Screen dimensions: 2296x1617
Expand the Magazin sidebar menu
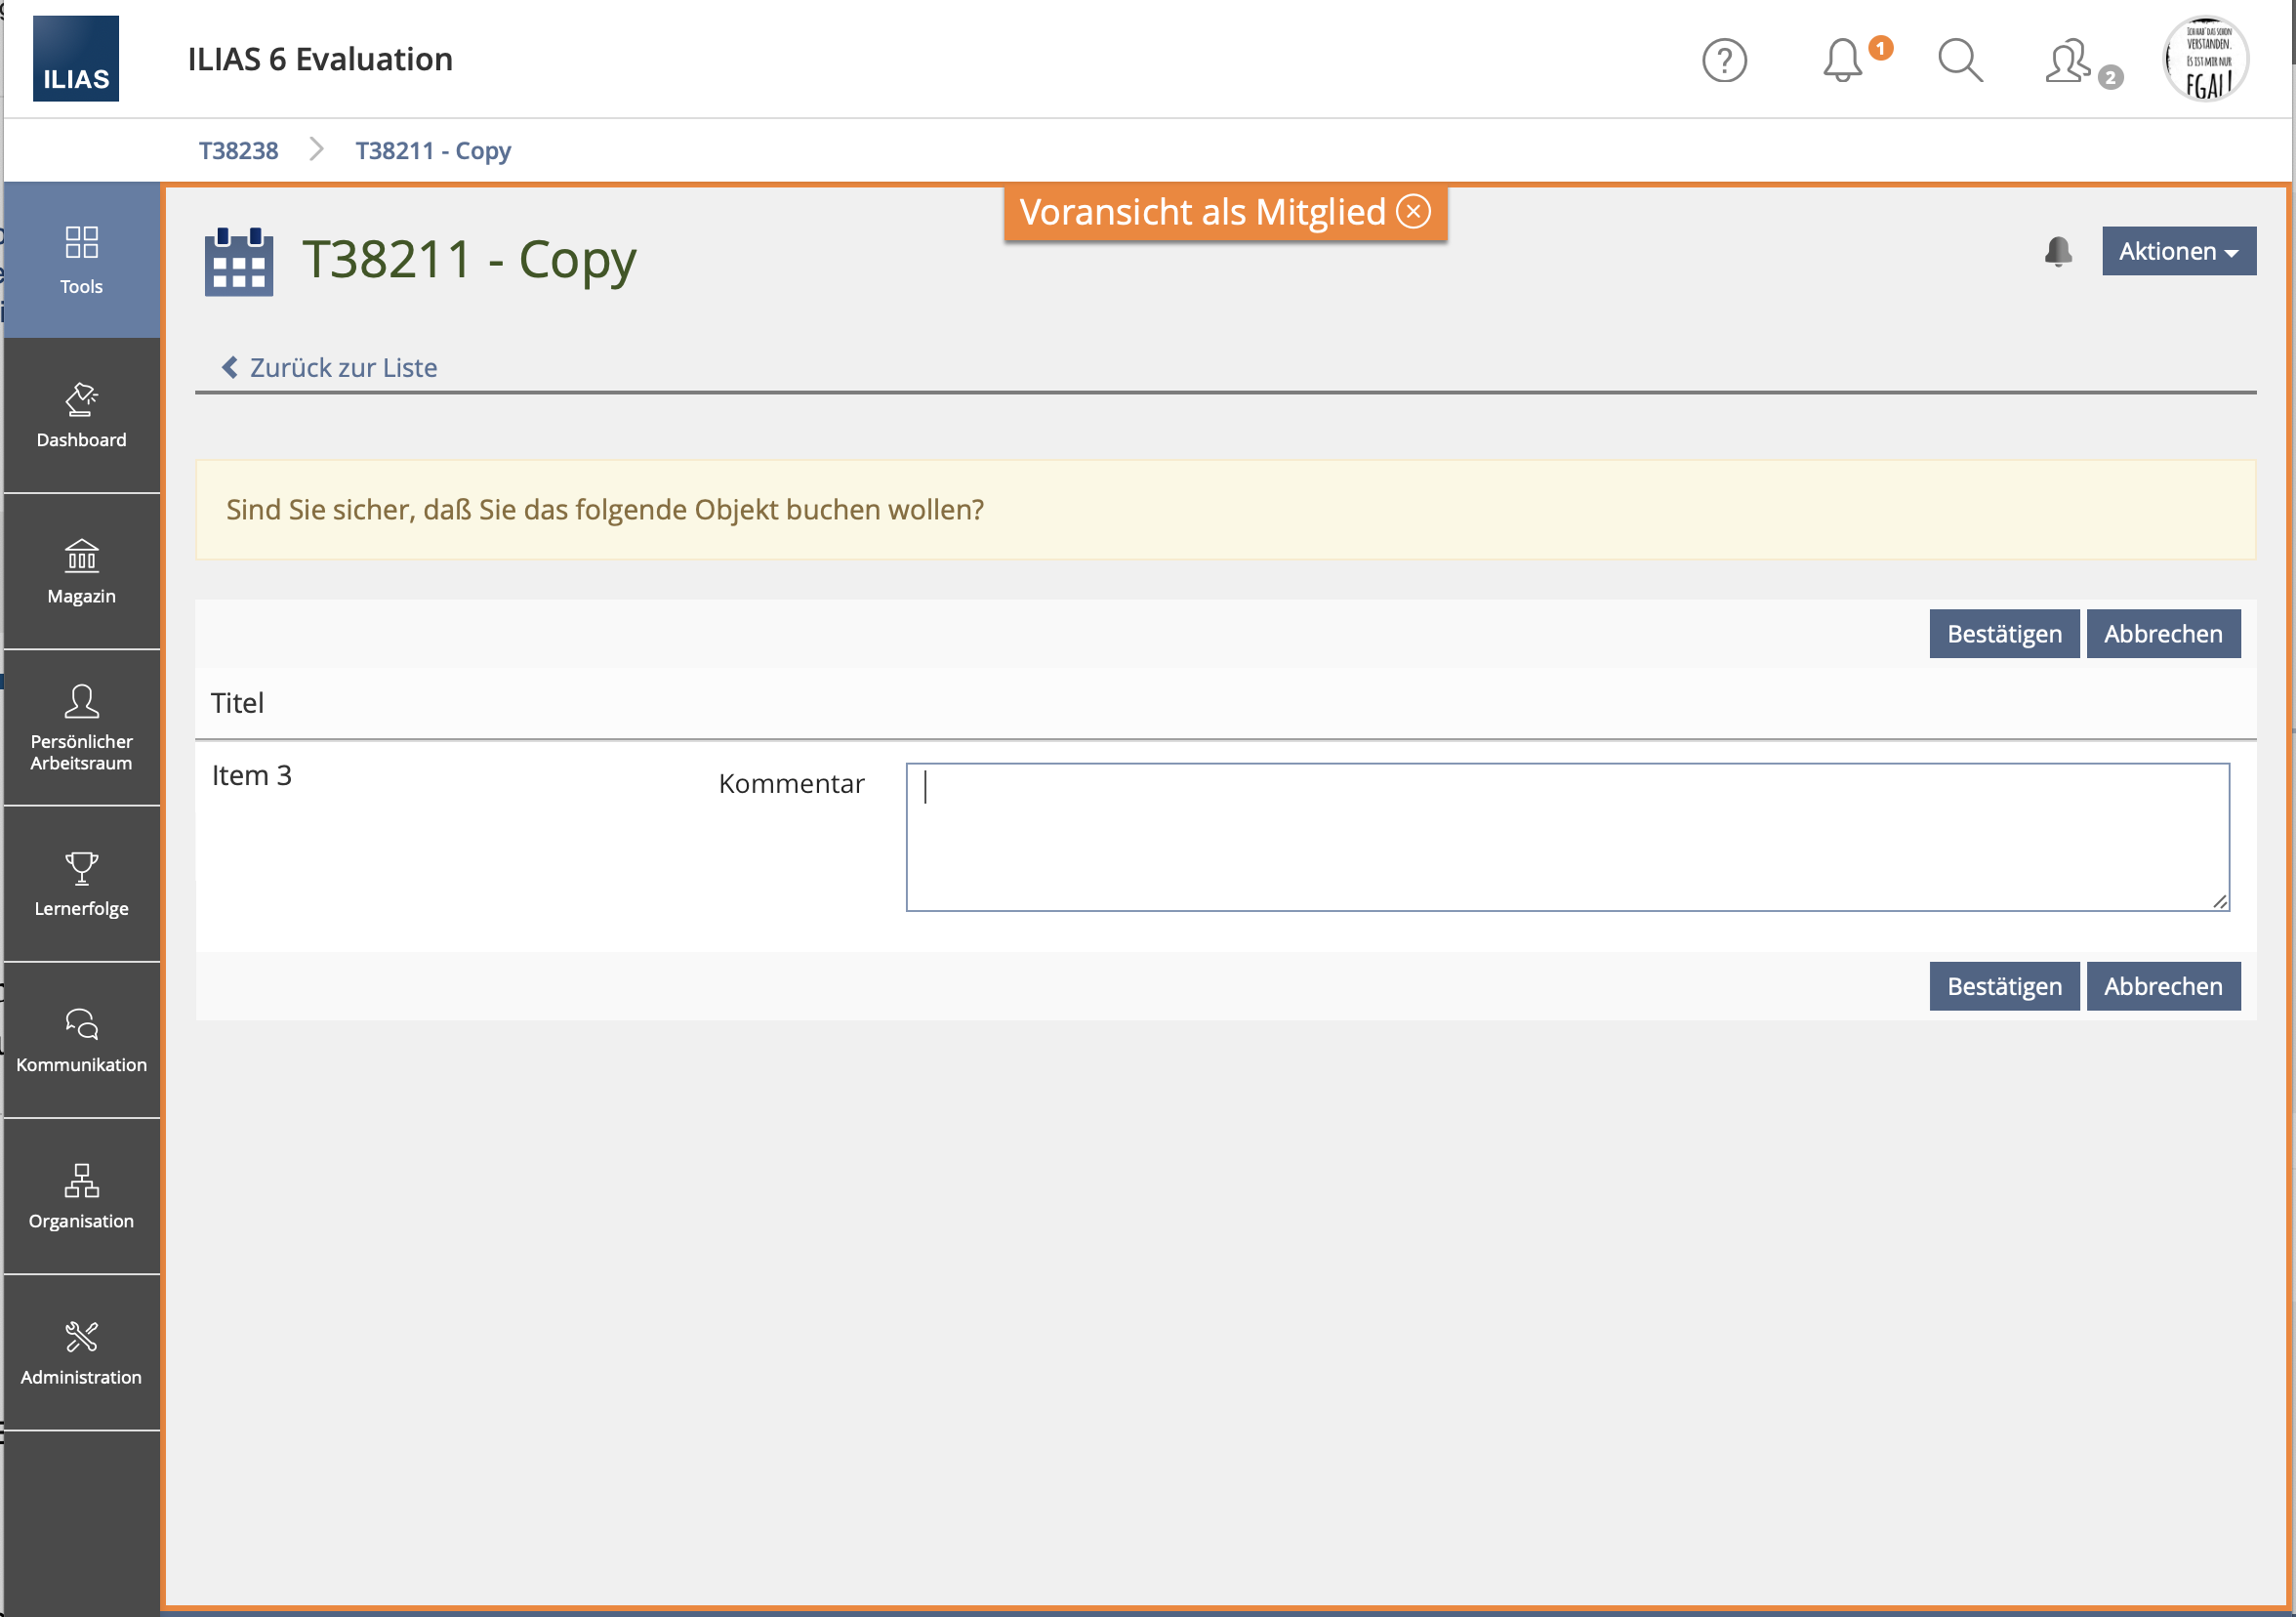(x=81, y=572)
